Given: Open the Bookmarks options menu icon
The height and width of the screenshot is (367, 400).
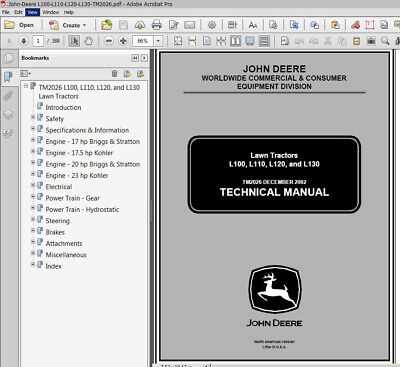Looking at the screenshot, I should tap(25, 73).
